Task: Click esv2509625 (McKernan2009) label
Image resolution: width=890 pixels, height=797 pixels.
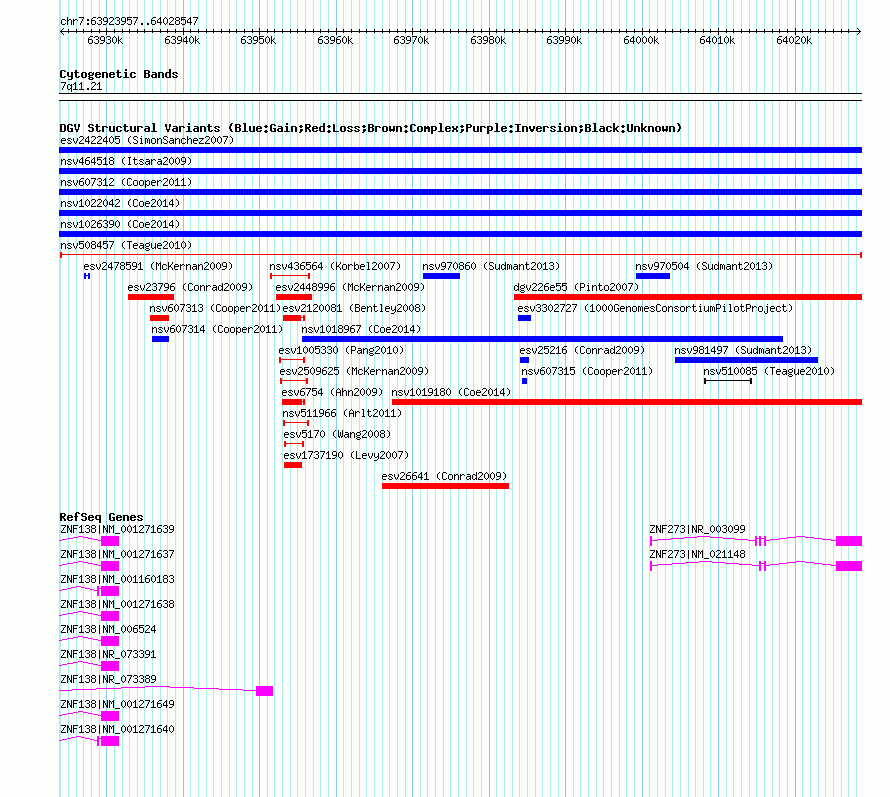Action: point(354,371)
